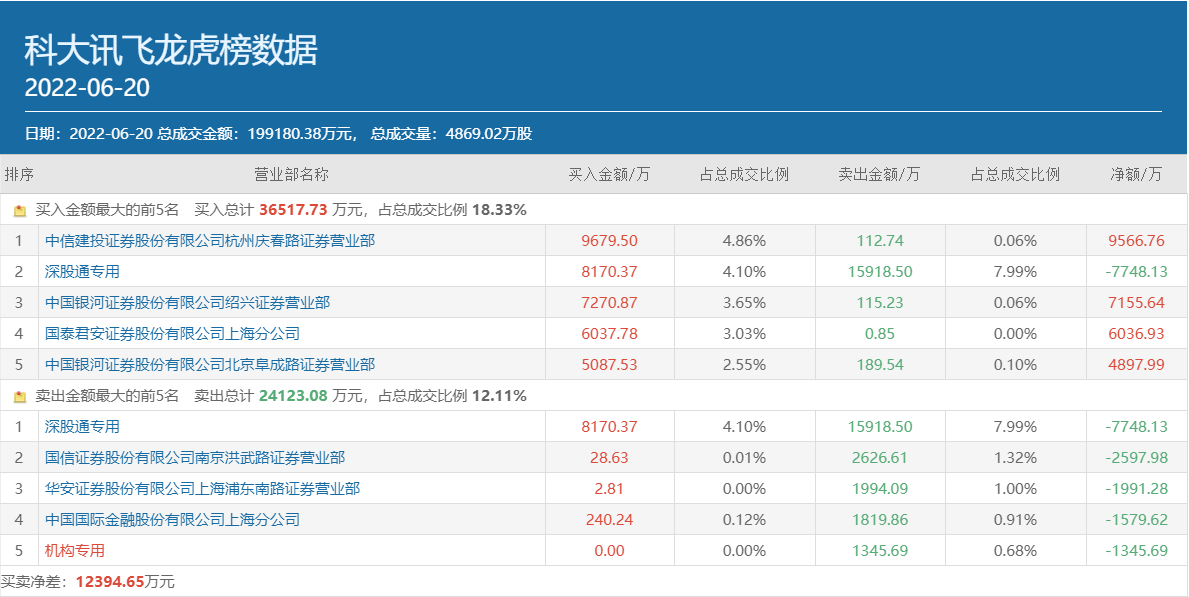This screenshot has height=597, width=1189.
Task: Click the 营业部名称 column header
Action: [291, 175]
